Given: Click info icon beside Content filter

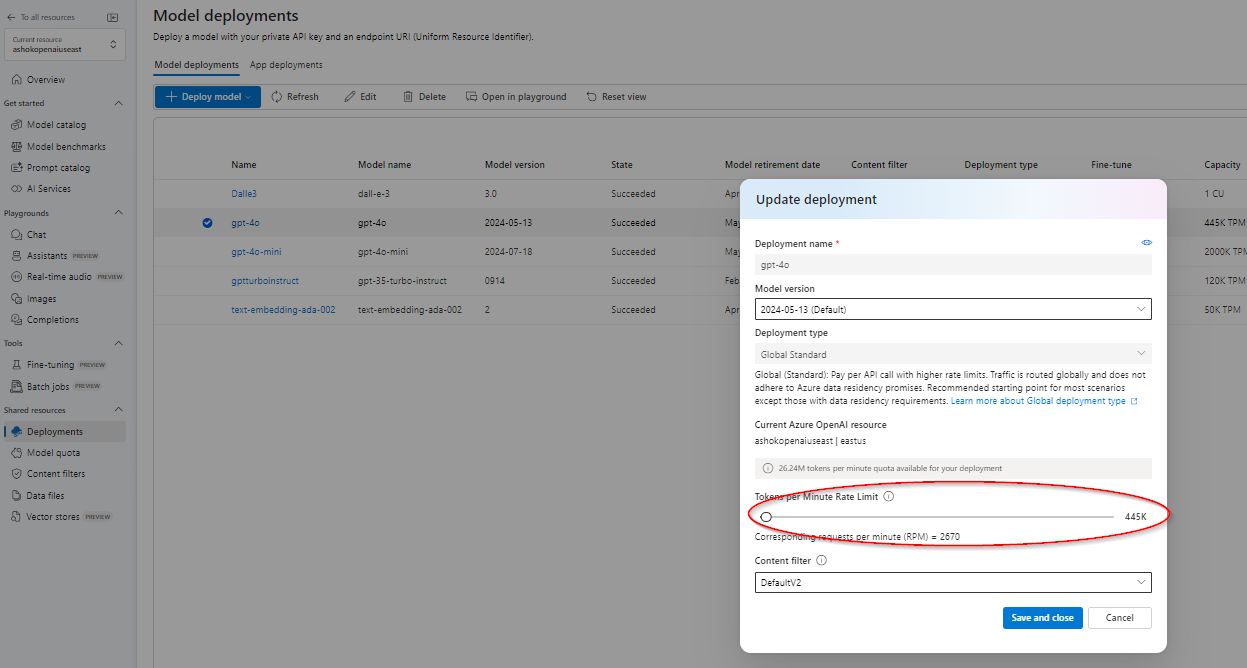Looking at the screenshot, I should (x=822, y=561).
